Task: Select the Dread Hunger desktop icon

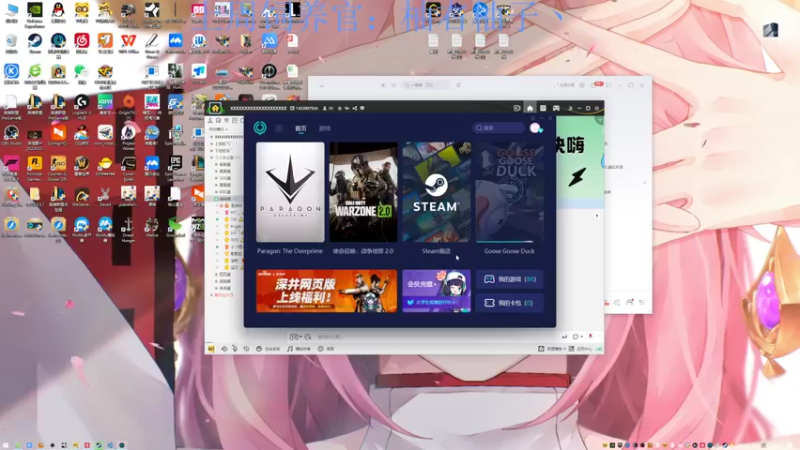Action: point(129,229)
